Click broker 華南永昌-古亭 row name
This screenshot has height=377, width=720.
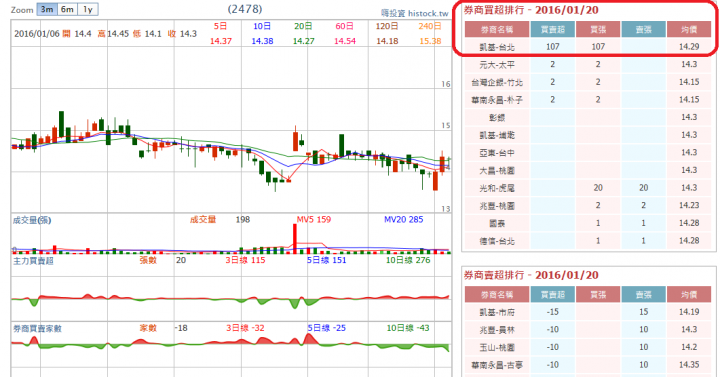497,365
